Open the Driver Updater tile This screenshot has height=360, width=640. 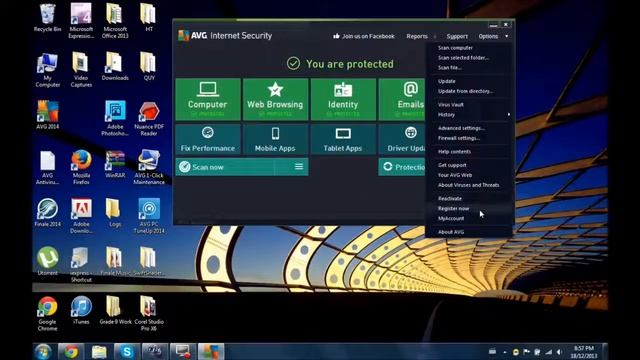(x=402, y=140)
